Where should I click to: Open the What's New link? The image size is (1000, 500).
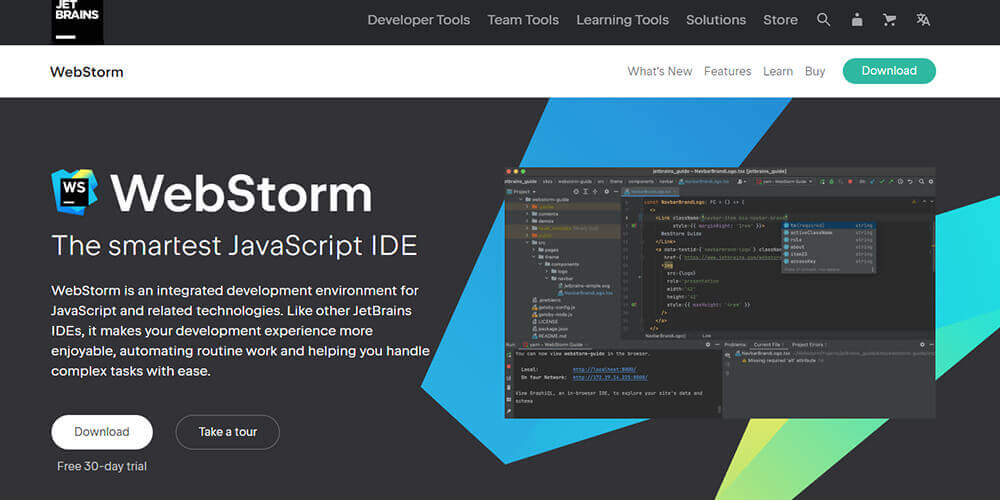click(x=659, y=71)
